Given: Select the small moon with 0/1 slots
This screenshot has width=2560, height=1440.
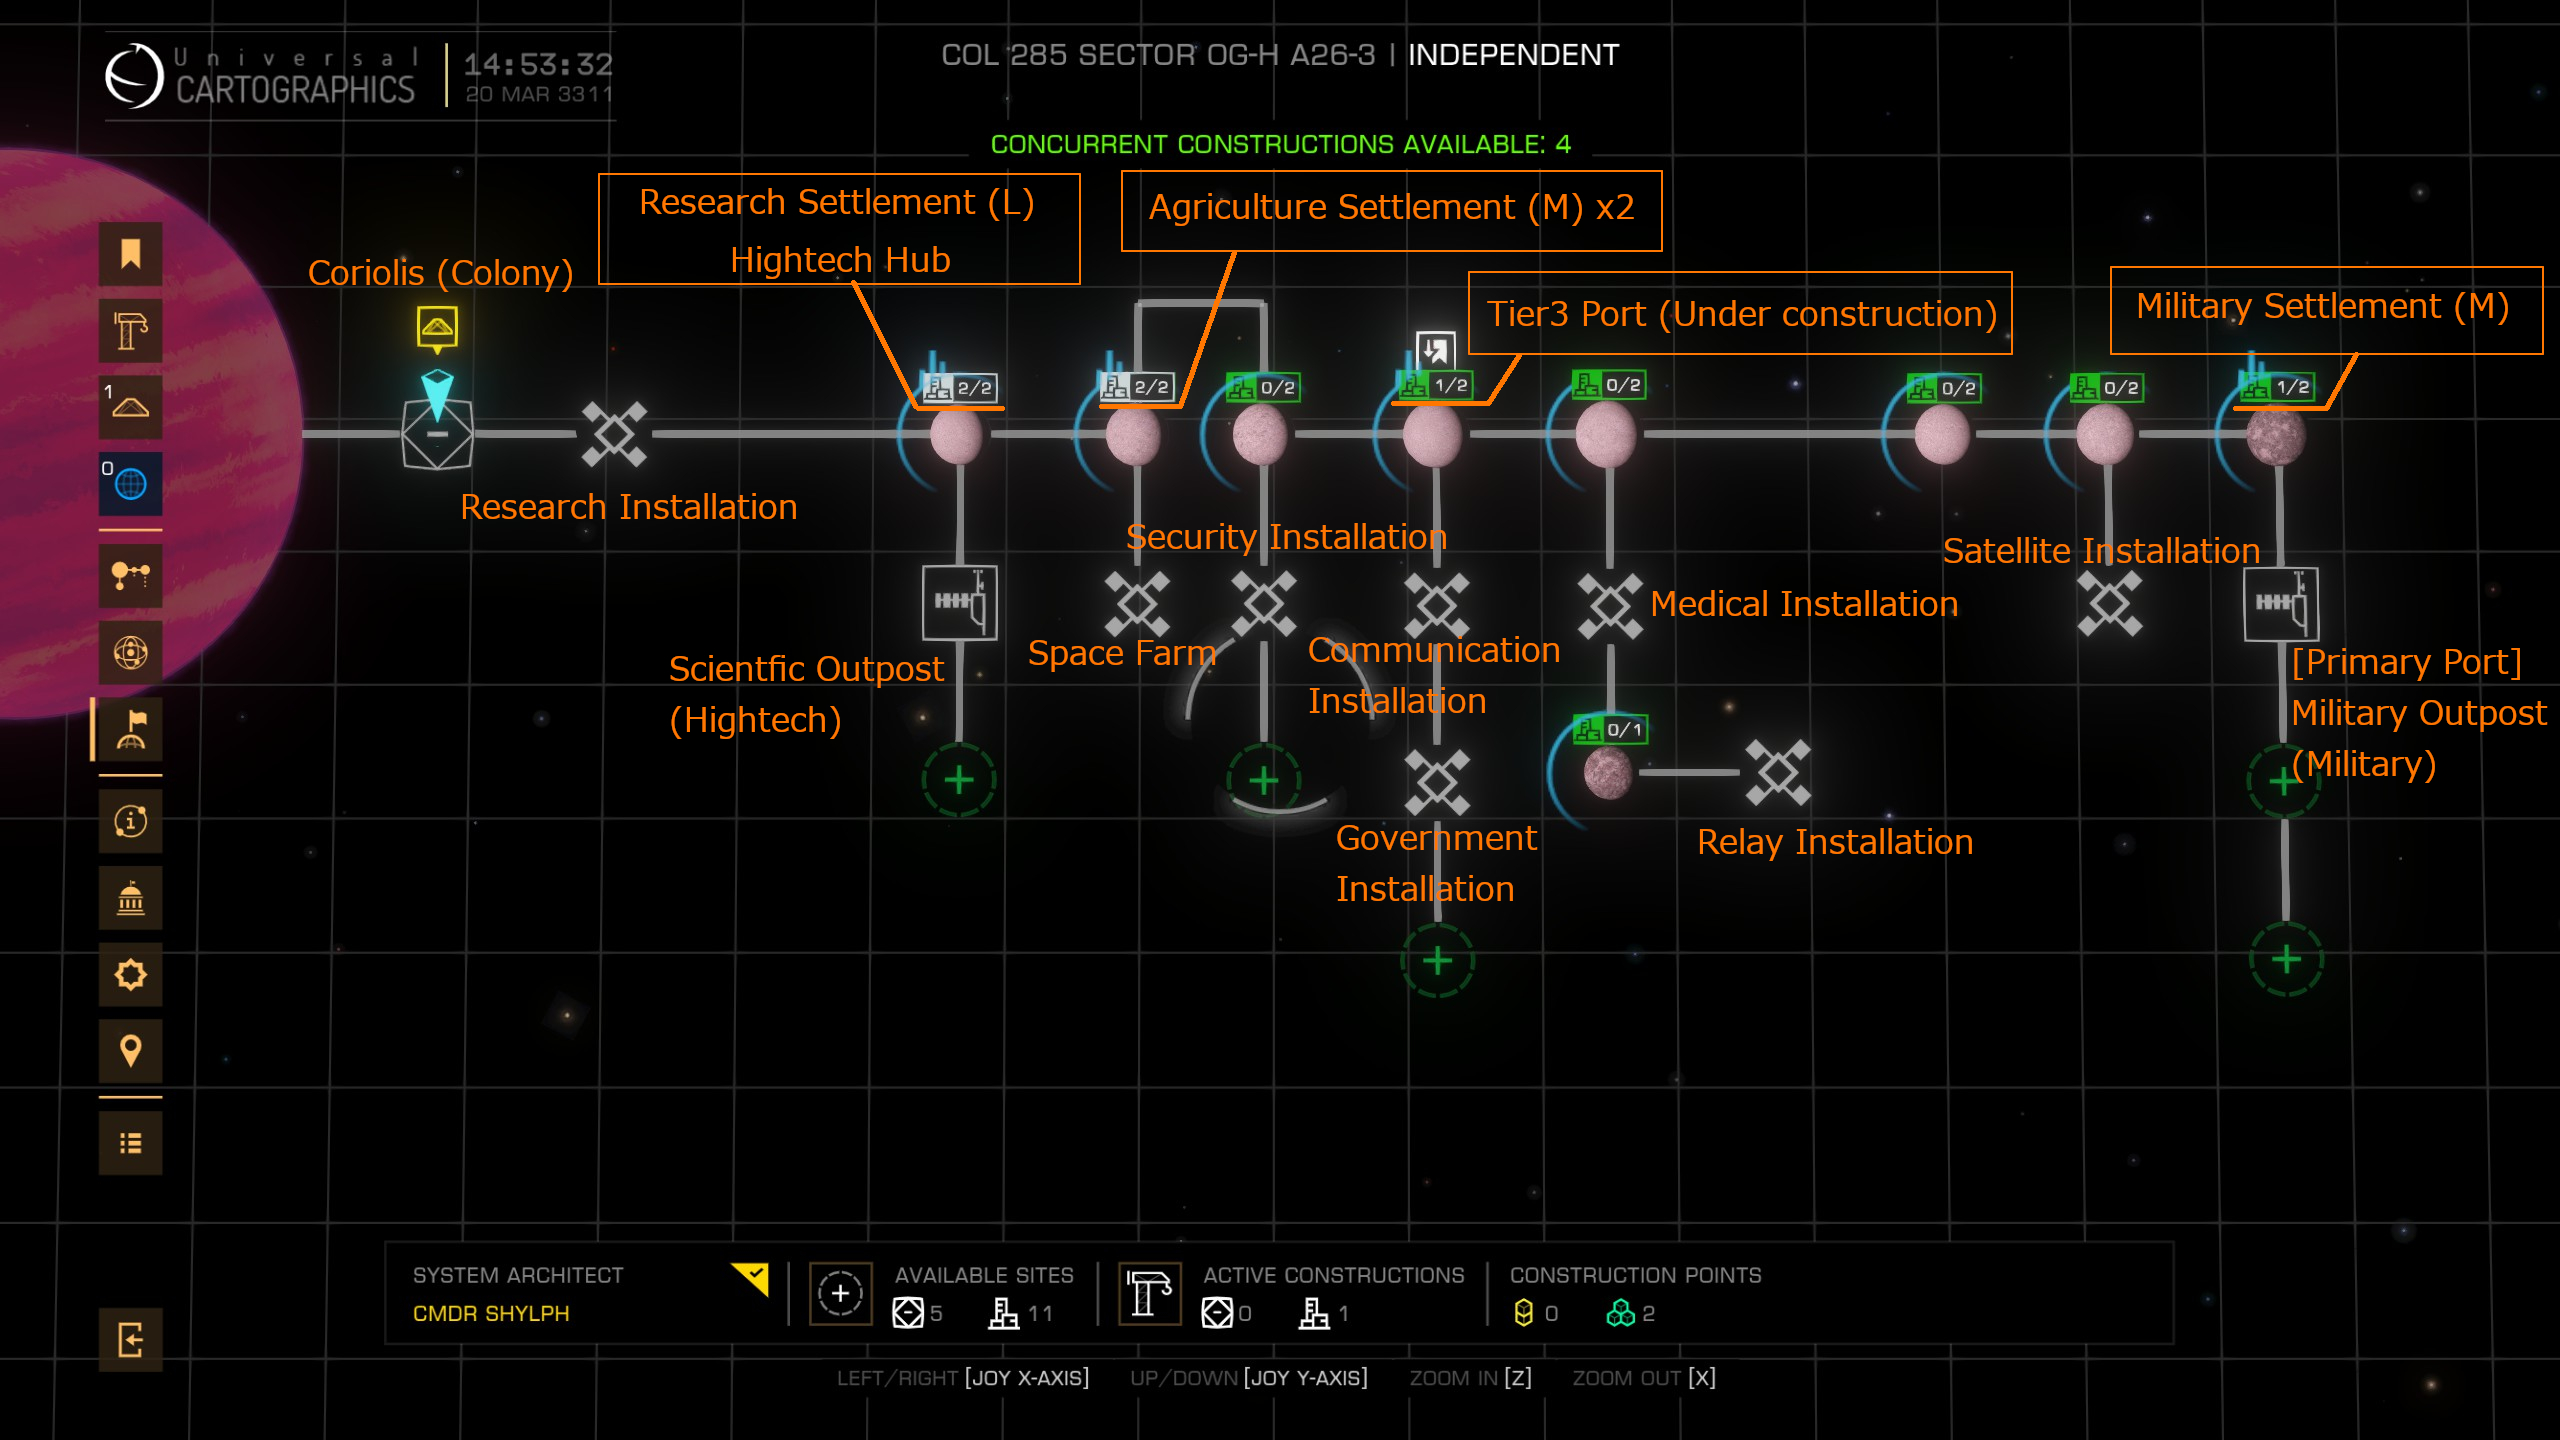Looking at the screenshot, I should (1608, 772).
